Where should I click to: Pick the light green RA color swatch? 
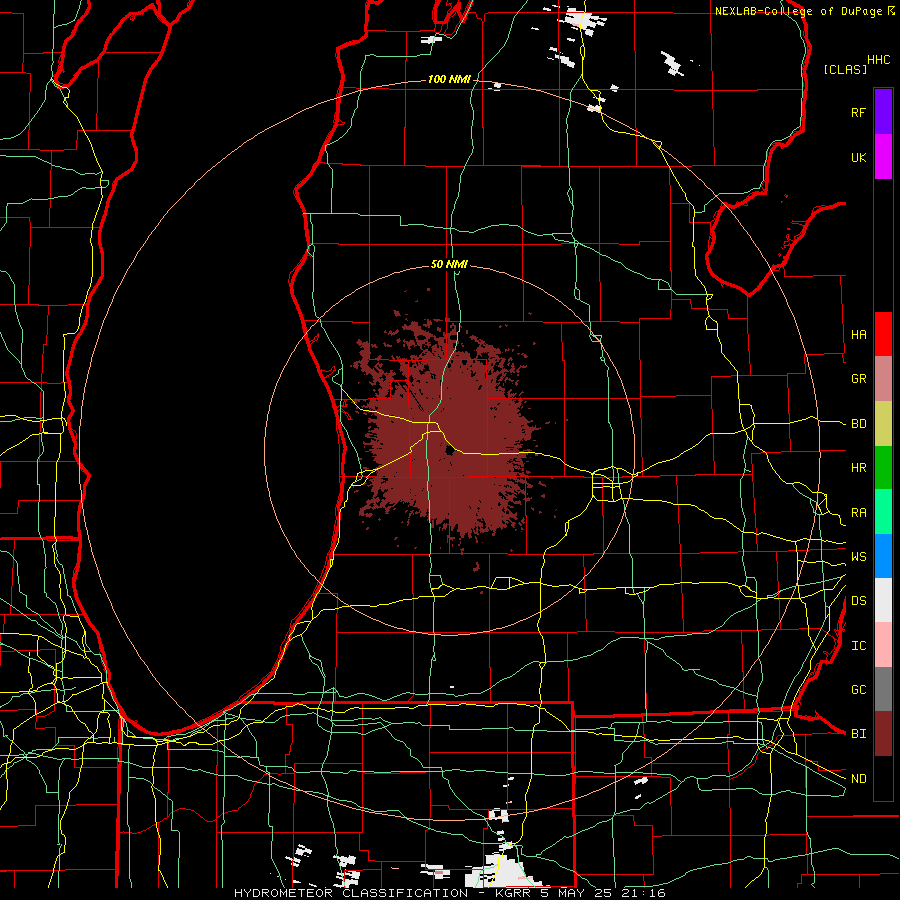883,511
